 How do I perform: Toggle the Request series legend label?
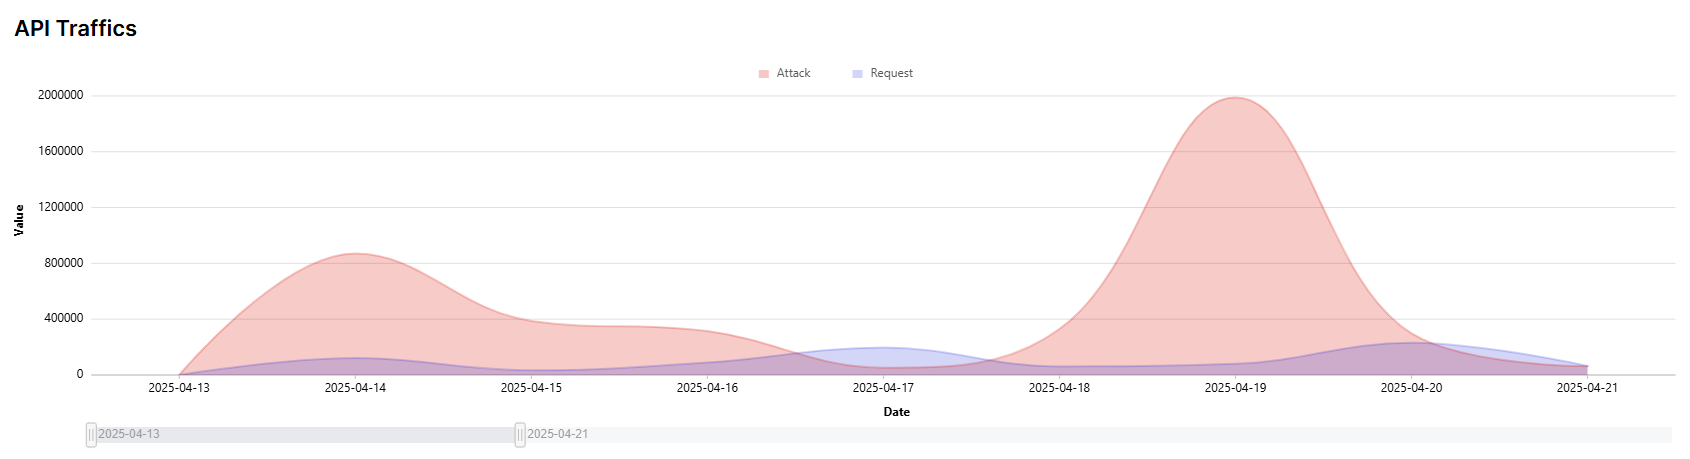[891, 73]
